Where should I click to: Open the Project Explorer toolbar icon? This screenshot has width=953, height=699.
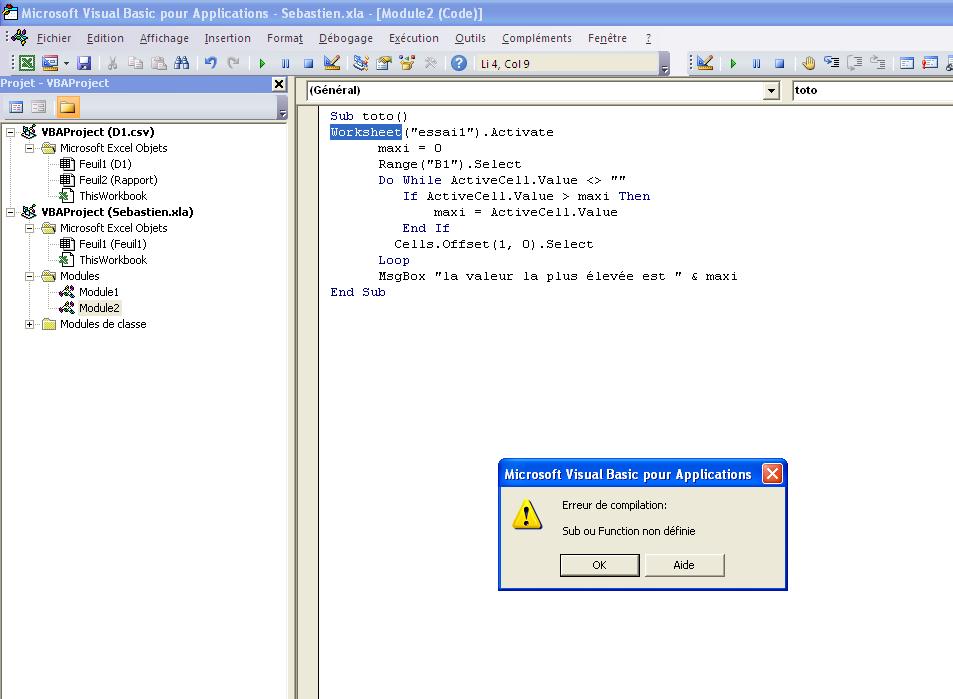(x=361, y=63)
